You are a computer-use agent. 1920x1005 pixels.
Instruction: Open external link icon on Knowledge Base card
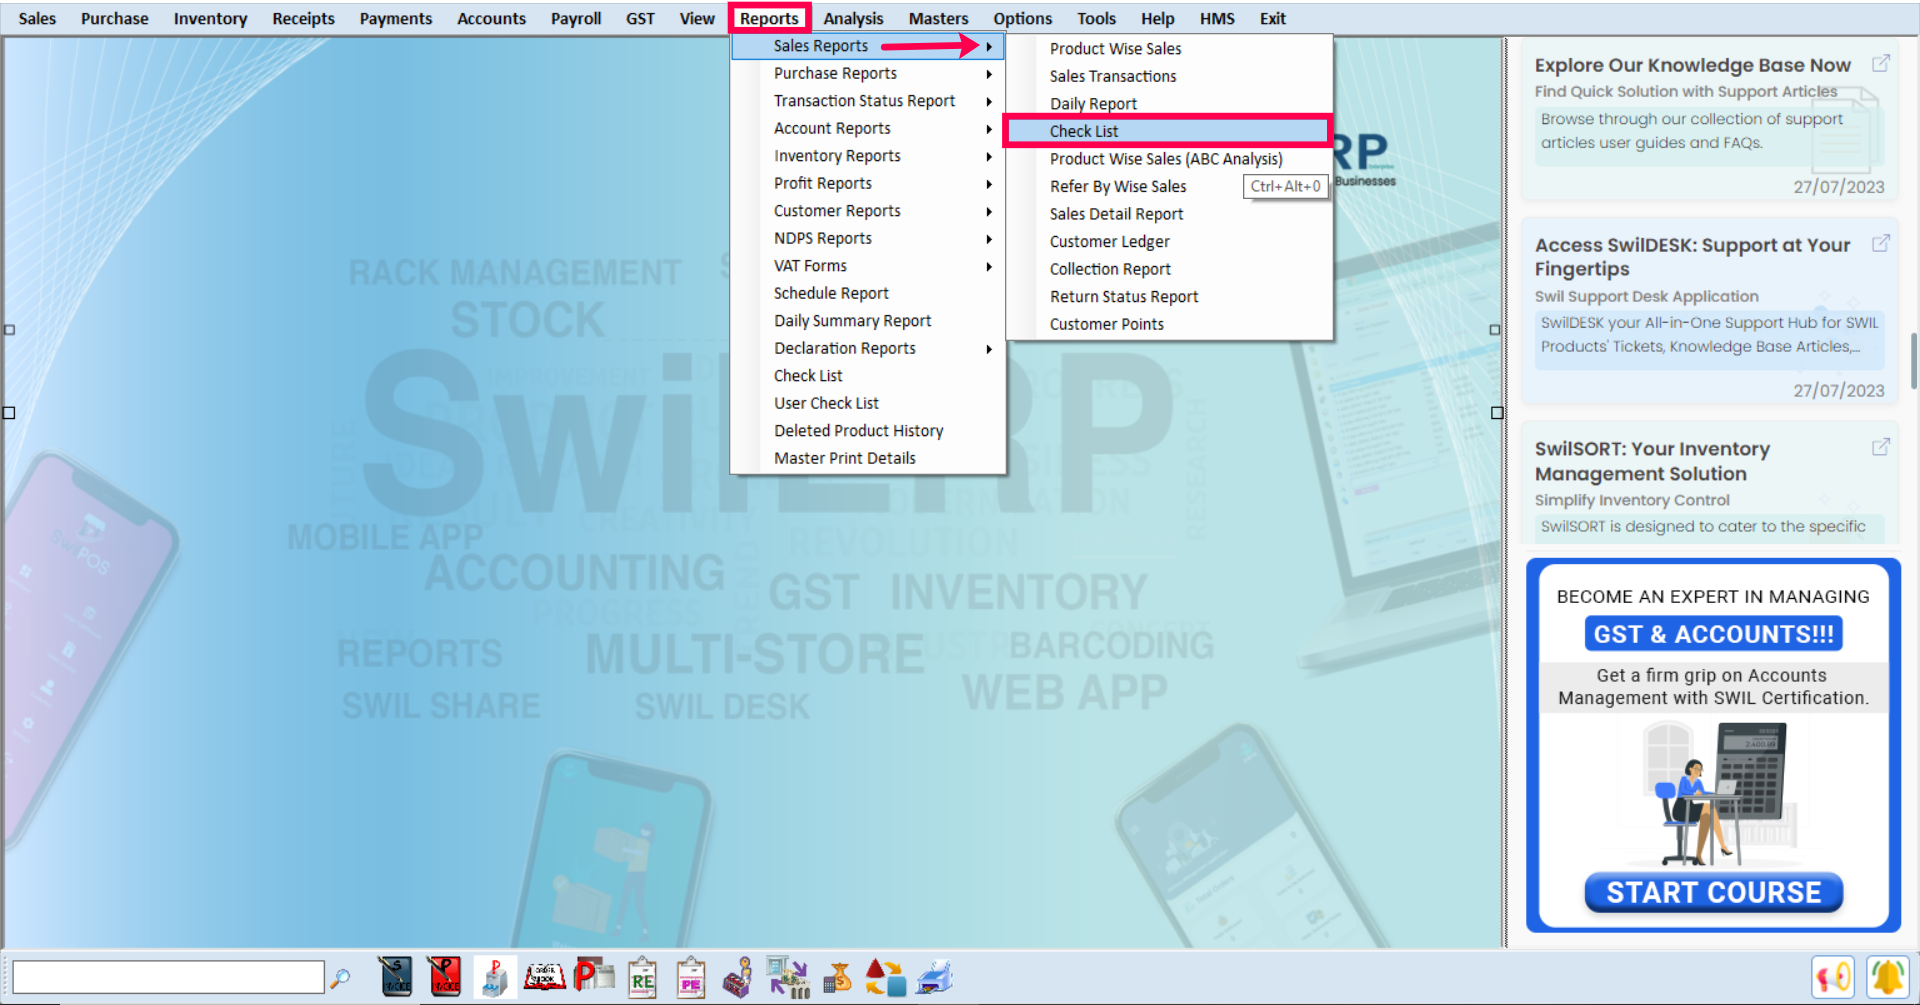1880,63
